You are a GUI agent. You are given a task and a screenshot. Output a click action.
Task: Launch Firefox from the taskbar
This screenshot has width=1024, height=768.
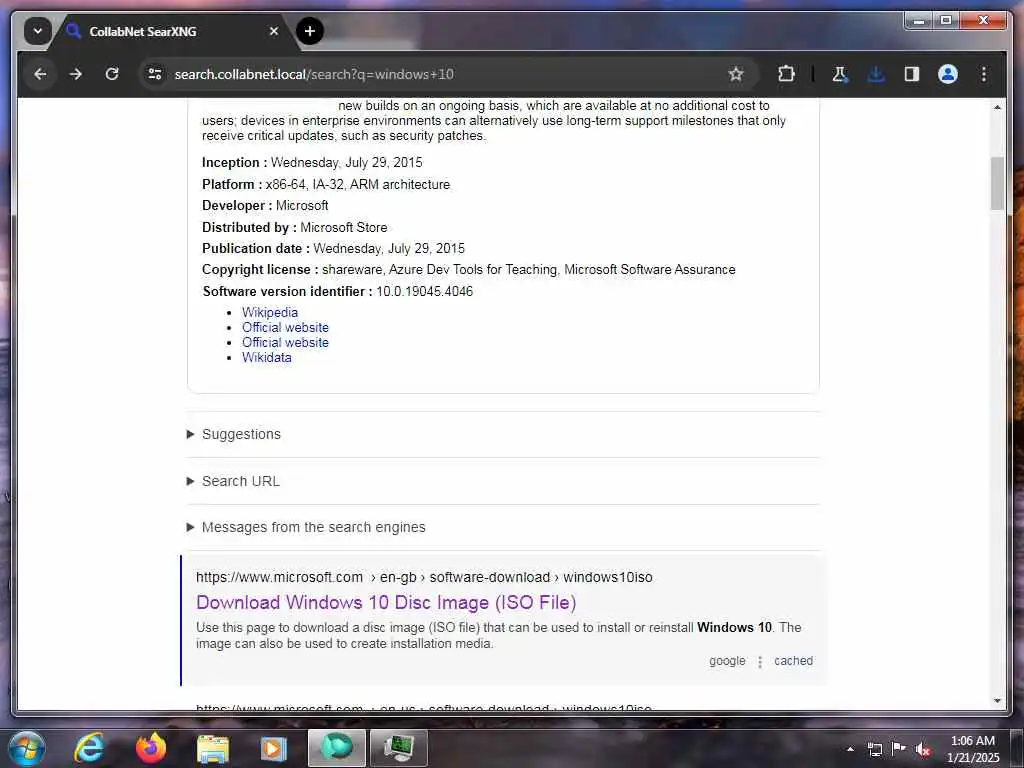click(x=151, y=748)
